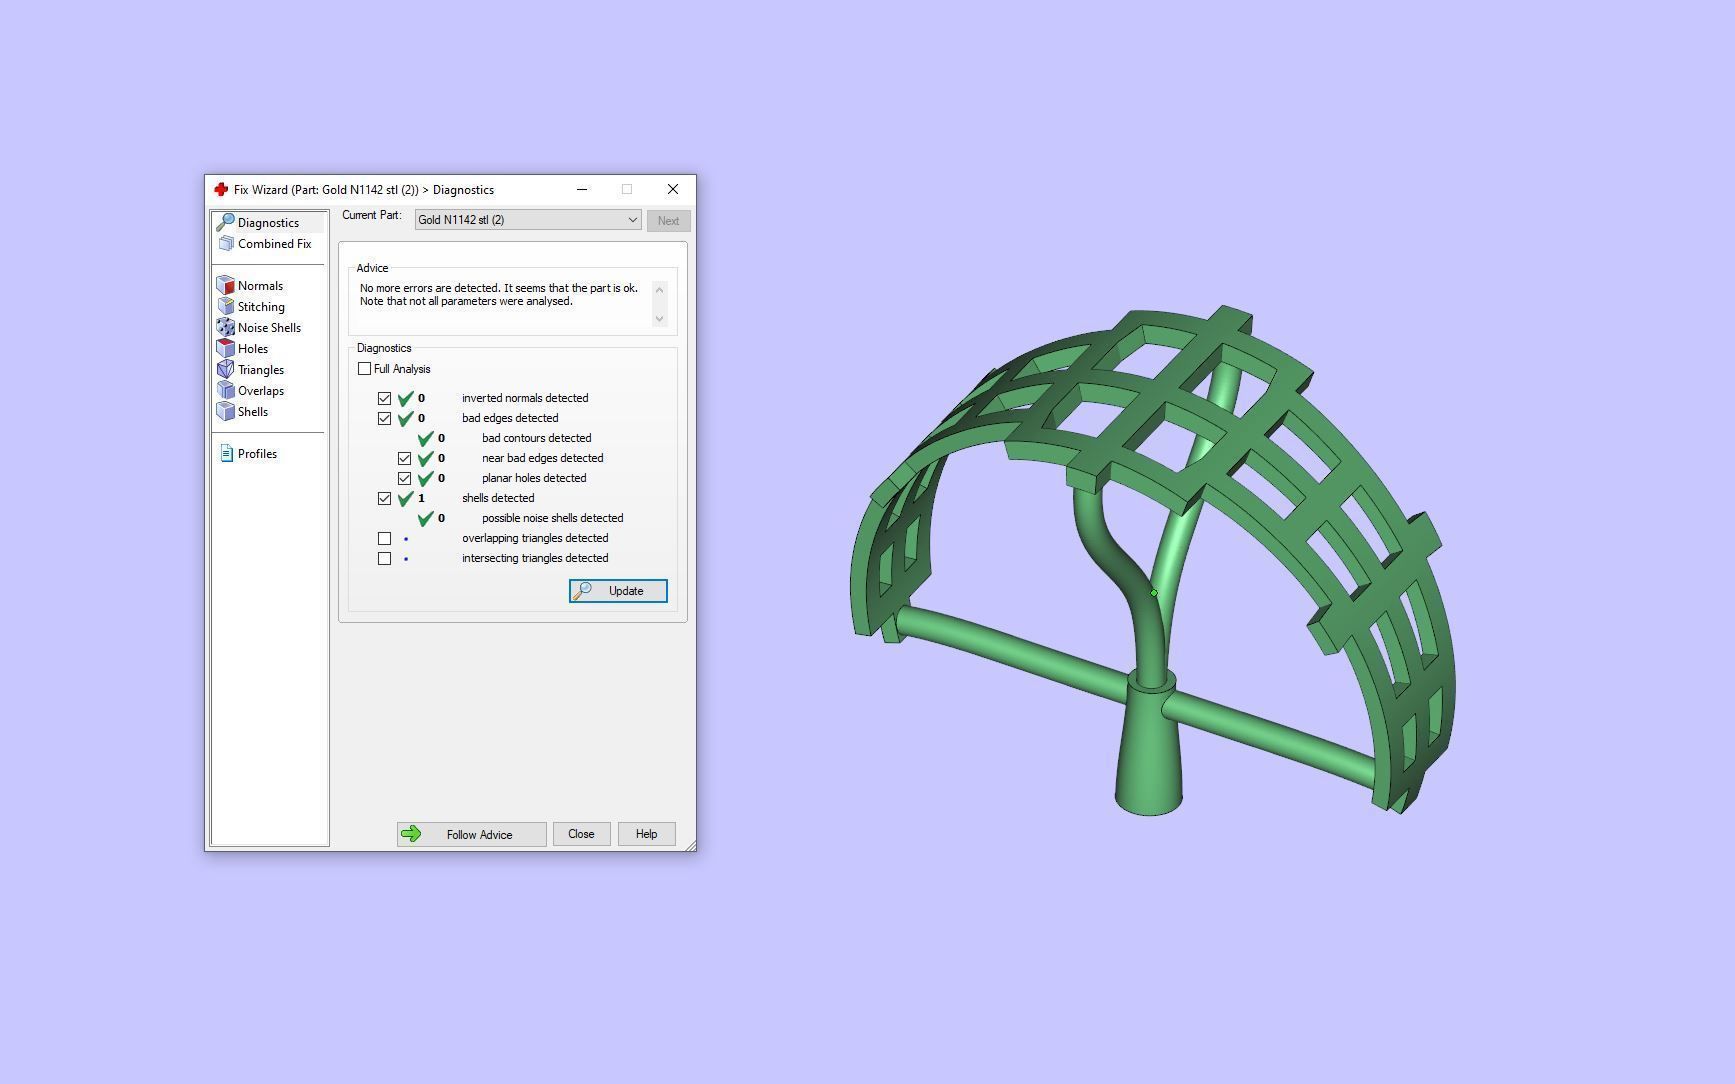
Task: Click the Stitching cube icon
Action: [226, 307]
